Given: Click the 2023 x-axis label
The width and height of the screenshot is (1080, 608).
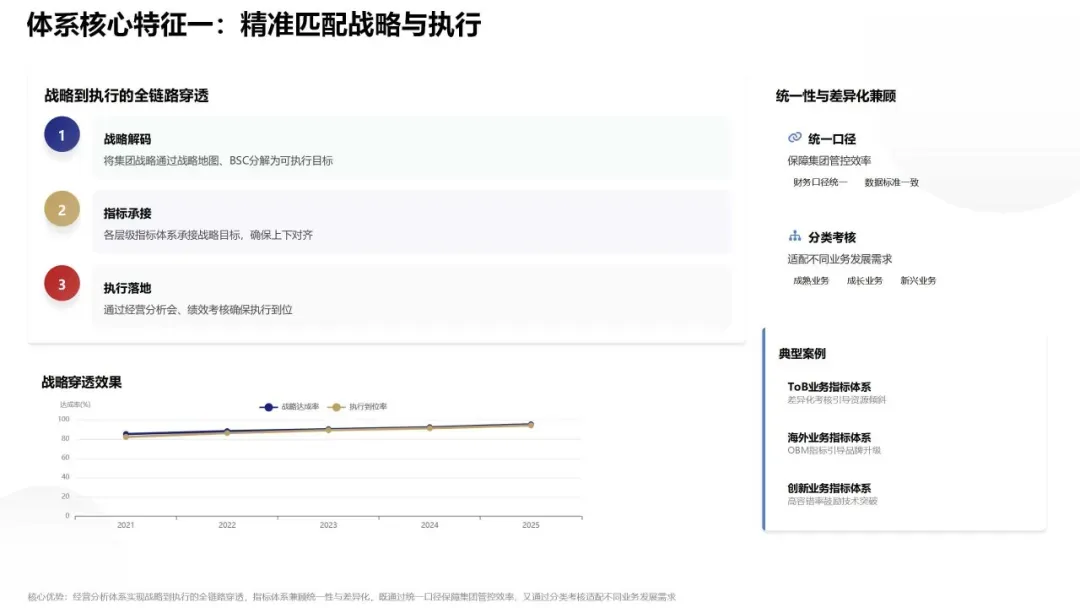Looking at the screenshot, I should (329, 525).
